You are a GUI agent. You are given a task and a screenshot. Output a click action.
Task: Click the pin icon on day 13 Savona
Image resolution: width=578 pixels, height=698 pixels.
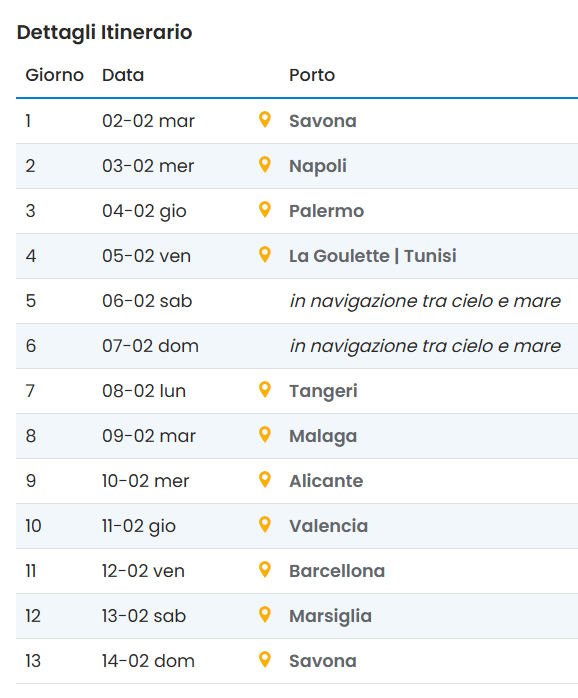tap(265, 659)
